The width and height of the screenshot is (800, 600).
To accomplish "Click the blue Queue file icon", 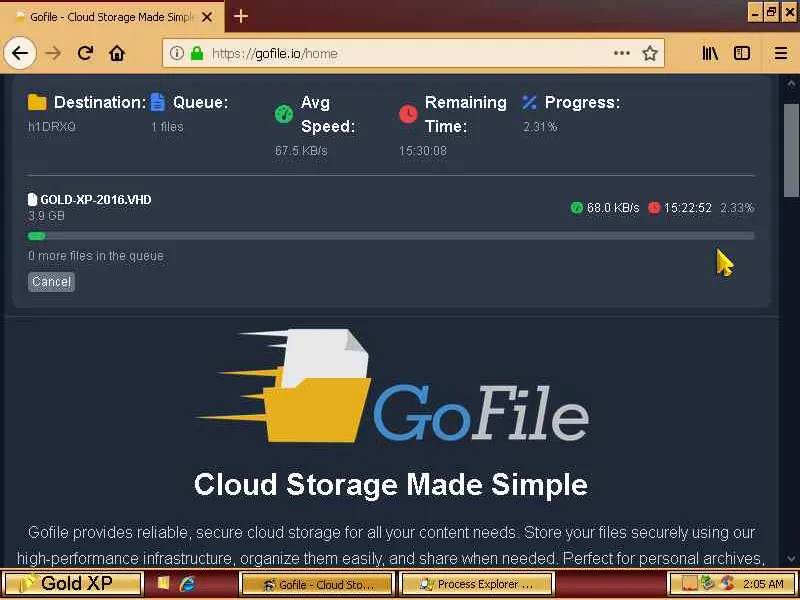I will [158, 102].
